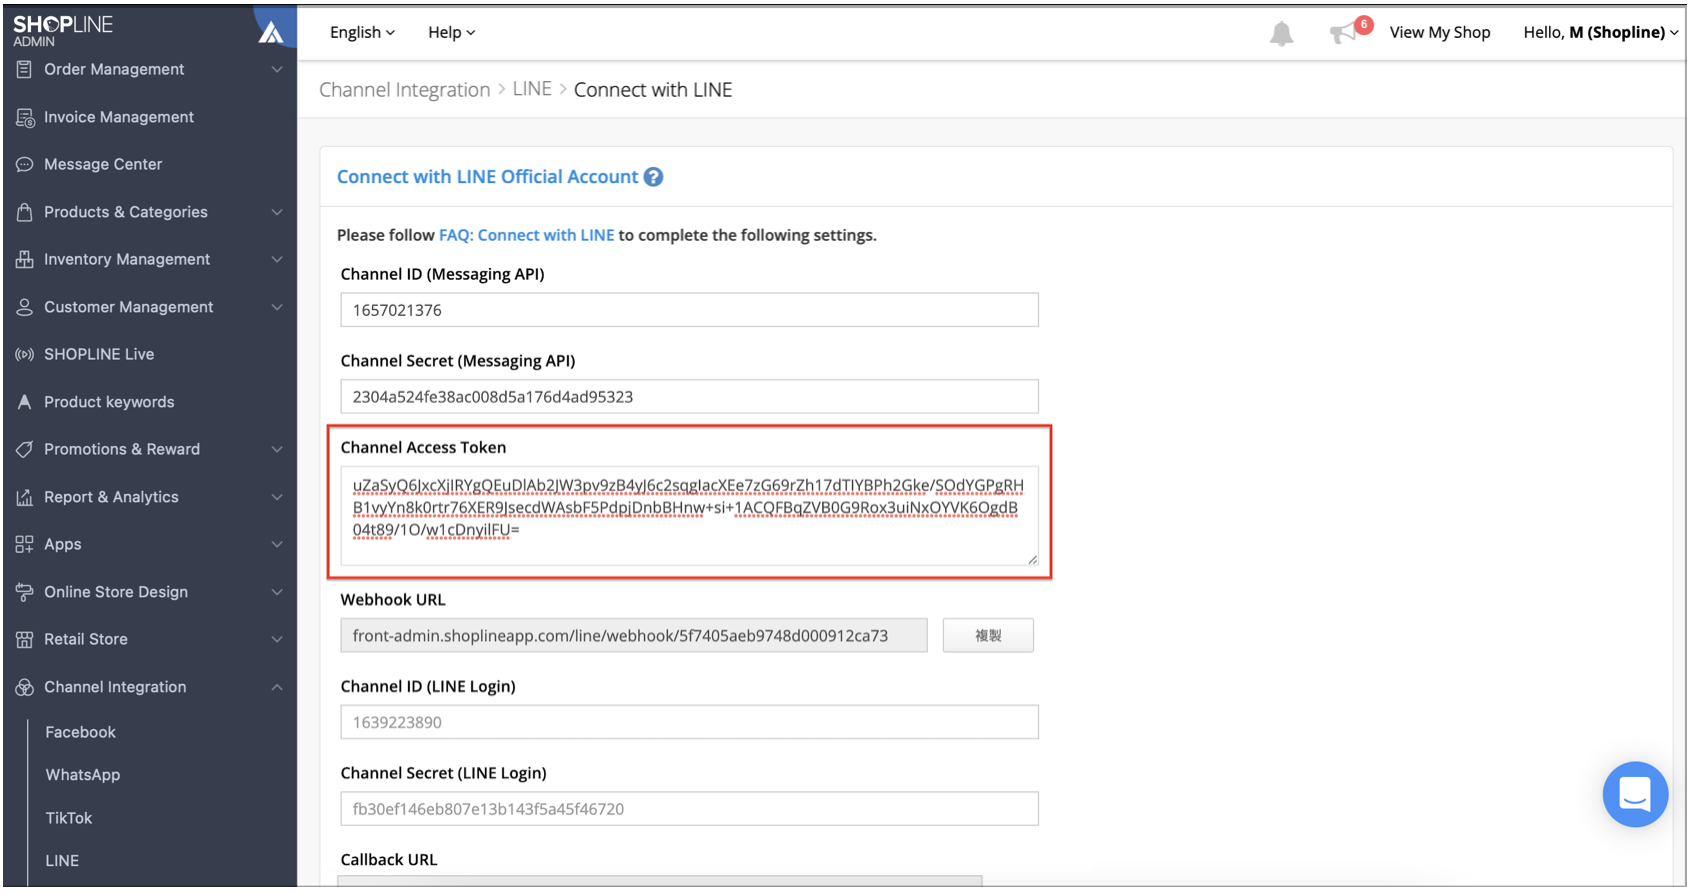Click the Apps grid icon
Image resolution: width=1692 pixels, height=894 pixels.
pos(25,544)
